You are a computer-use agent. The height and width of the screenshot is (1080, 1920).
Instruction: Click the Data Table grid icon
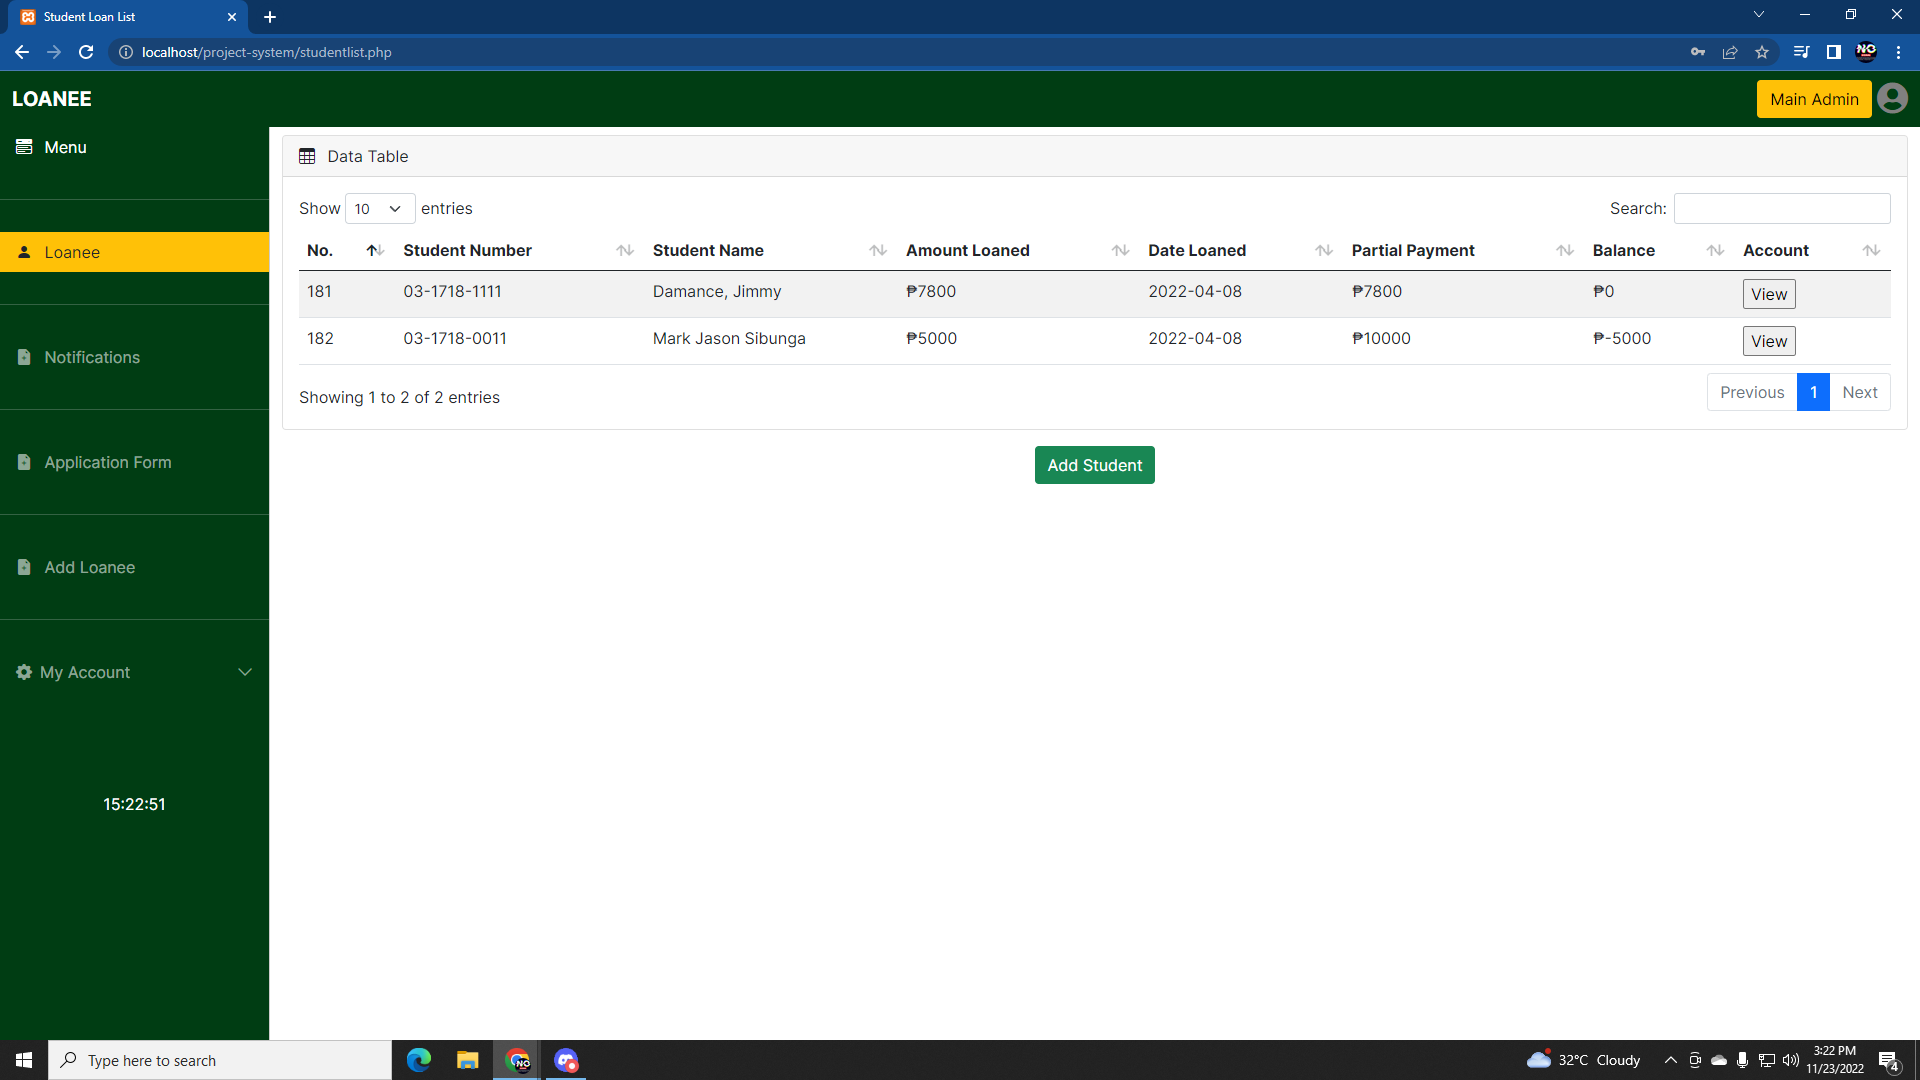(x=308, y=156)
